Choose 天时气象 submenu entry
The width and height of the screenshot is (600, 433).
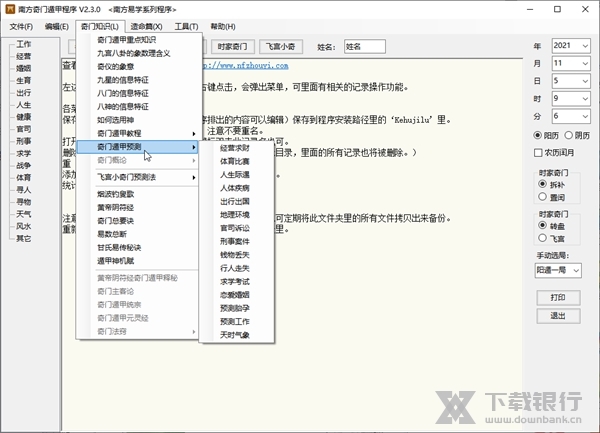[x=237, y=335]
